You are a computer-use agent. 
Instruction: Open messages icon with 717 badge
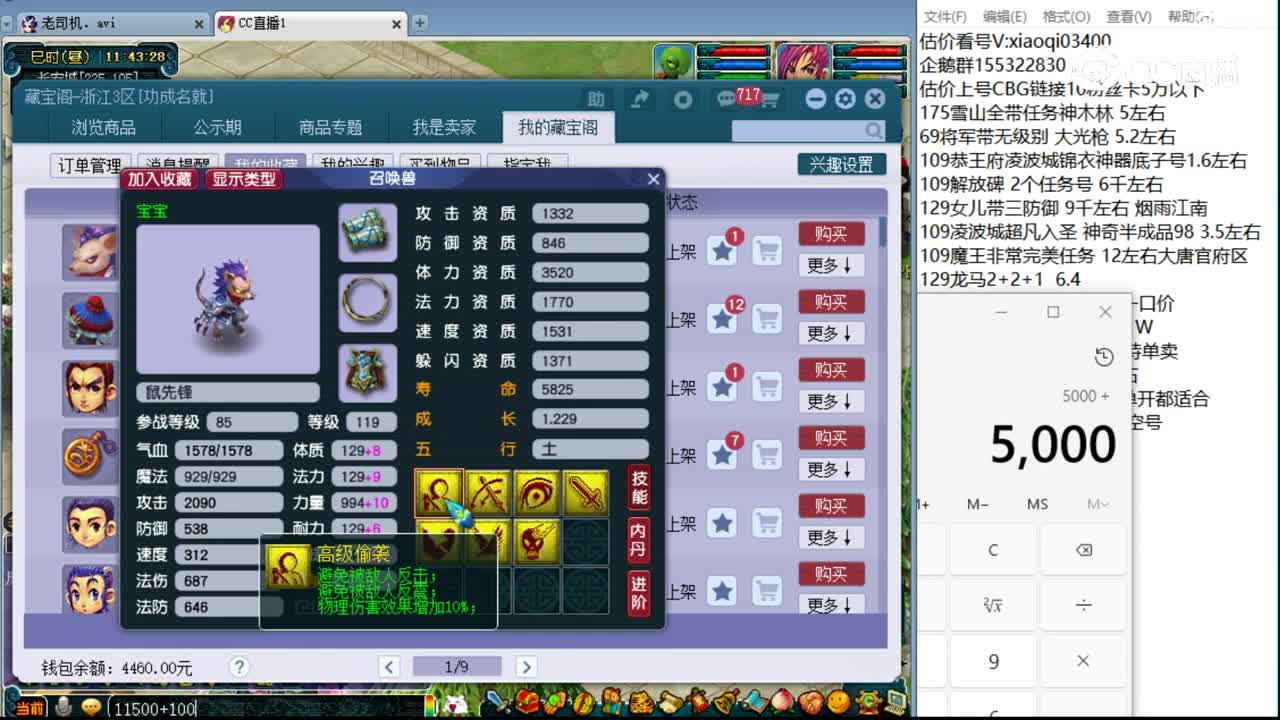(727, 99)
